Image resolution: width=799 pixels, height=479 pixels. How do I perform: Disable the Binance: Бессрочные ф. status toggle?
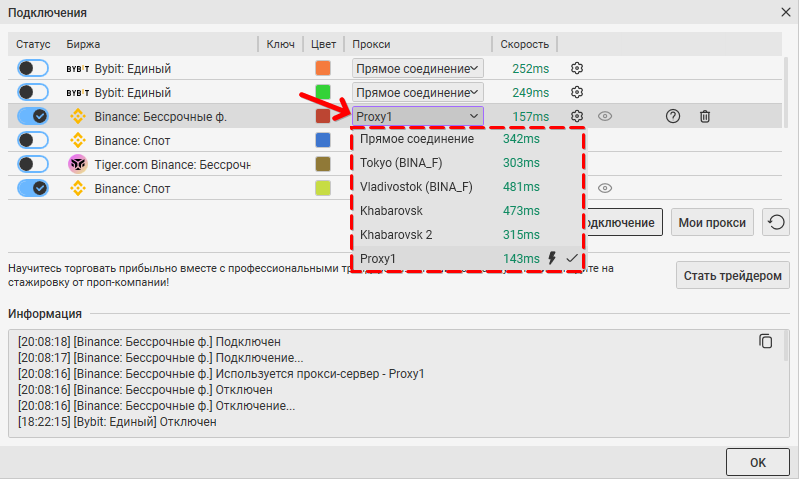click(x=33, y=116)
